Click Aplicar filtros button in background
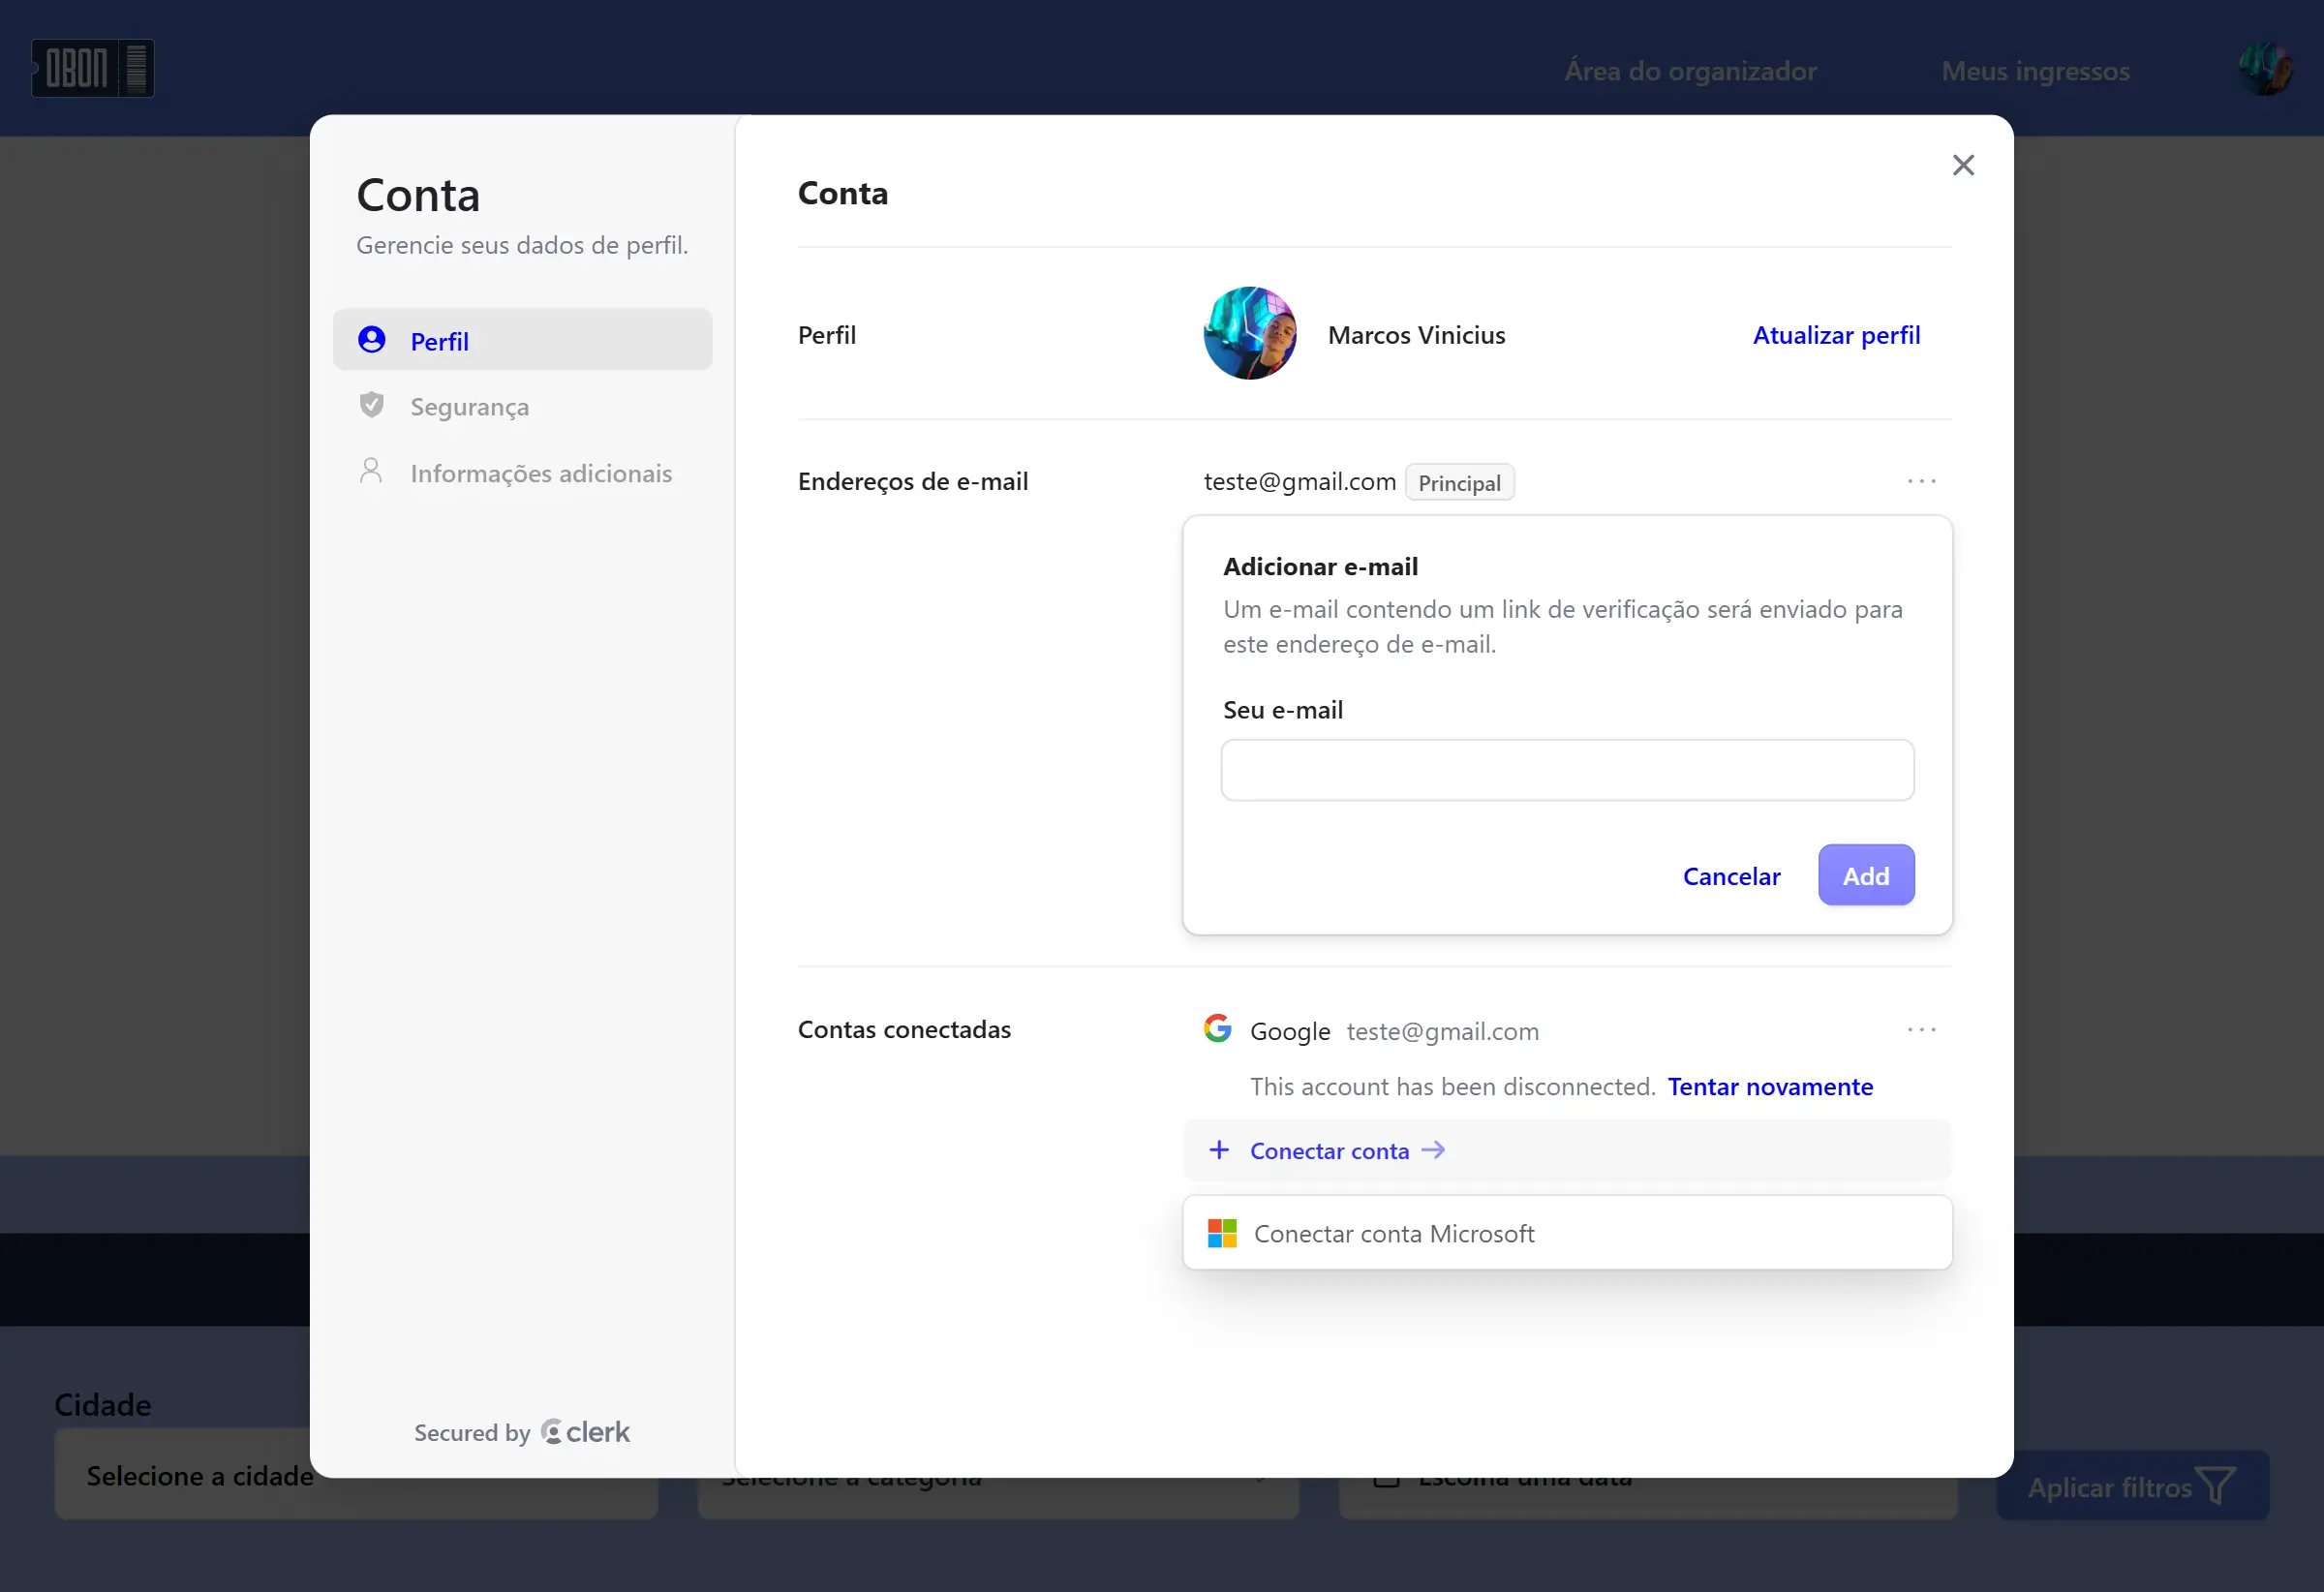2324x1592 pixels. click(x=2133, y=1486)
